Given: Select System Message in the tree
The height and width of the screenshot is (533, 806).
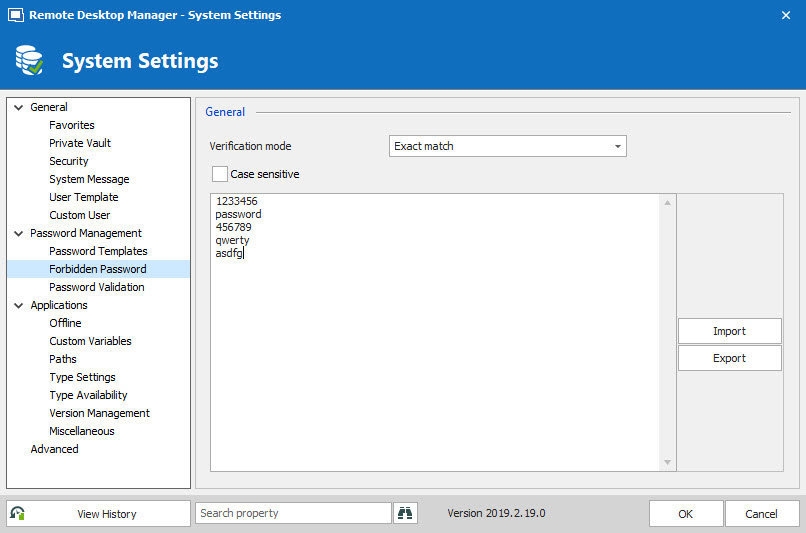Looking at the screenshot, I should [x=89, y=179].
